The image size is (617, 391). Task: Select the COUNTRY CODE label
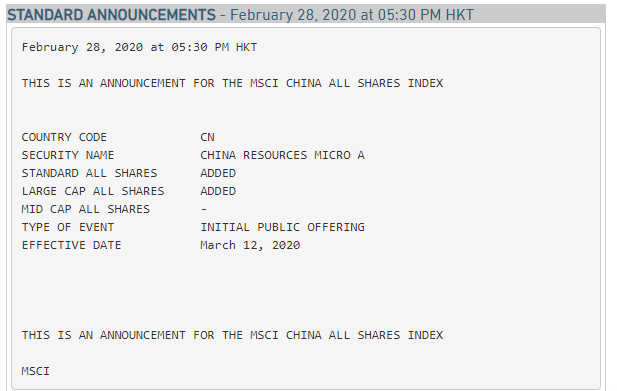[x=64, y=137]
